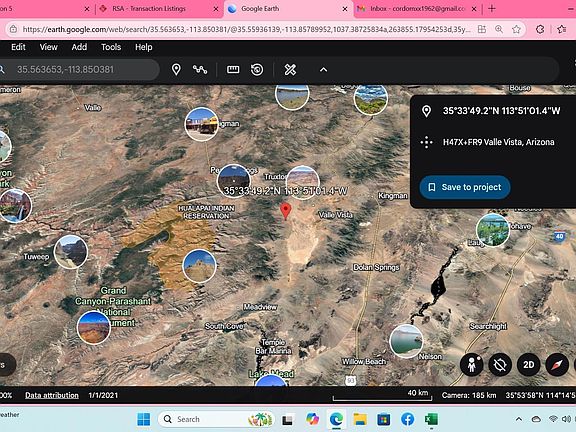The height and width of the screenshot is (432, 576).
Task: Add page to favorites star icon
Action: coord(516,29)
